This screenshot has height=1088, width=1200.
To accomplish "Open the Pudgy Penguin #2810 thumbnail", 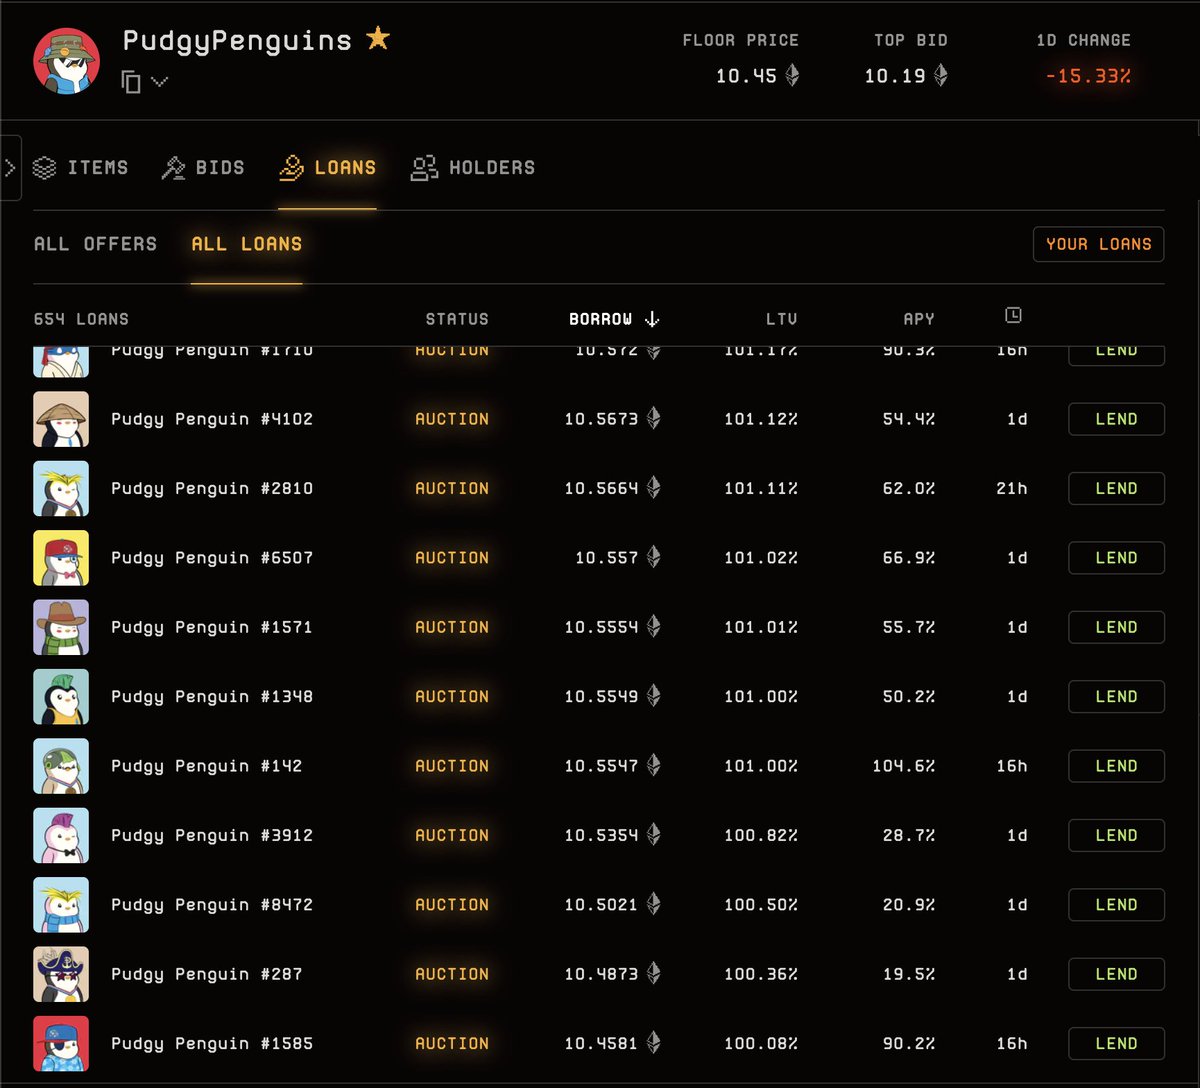I will pyautogui.click(x=61, y=488).
